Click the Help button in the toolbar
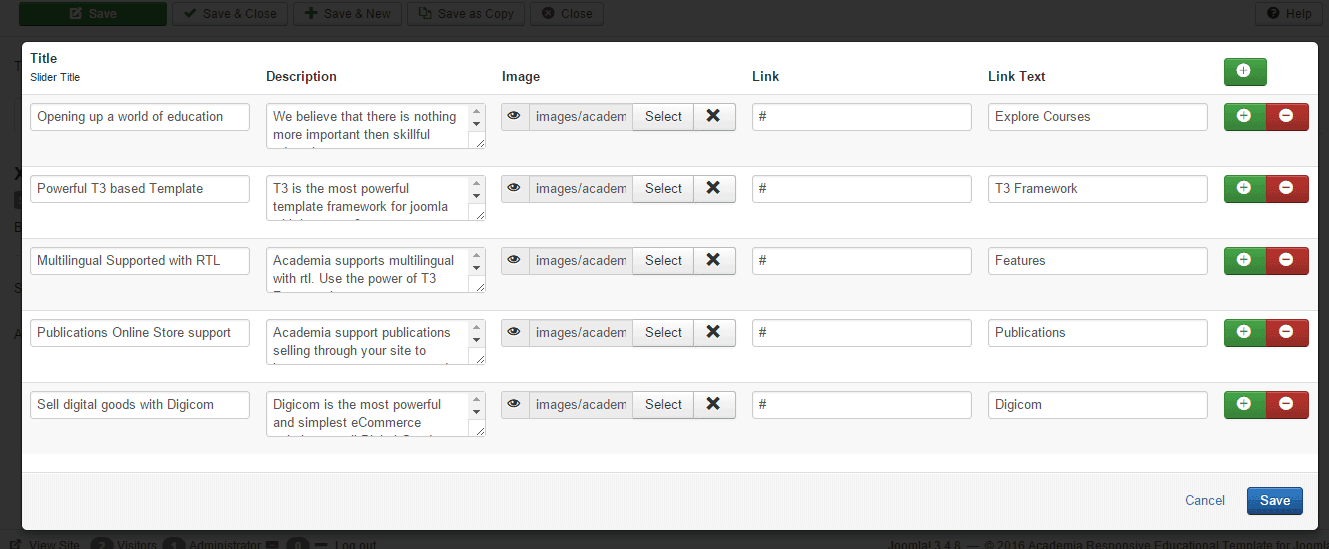Viewport: 1329px width, 549px height. tap(1288, 14)
